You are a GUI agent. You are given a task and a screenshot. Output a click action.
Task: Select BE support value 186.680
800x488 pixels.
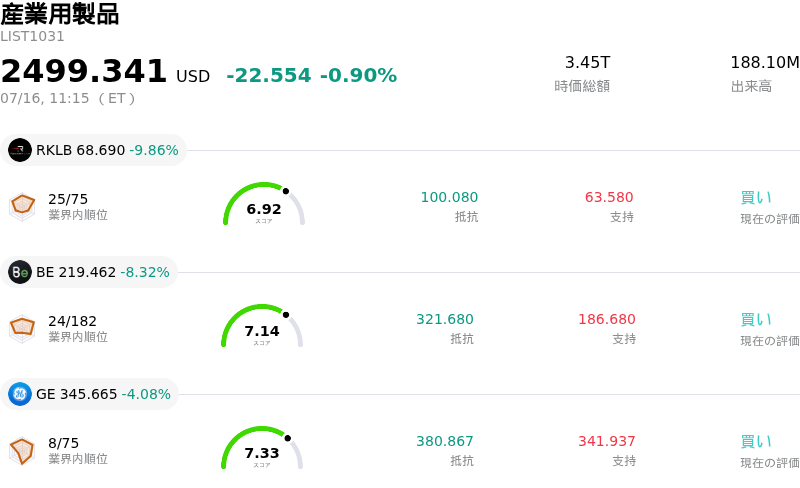(x=607, y=319)
